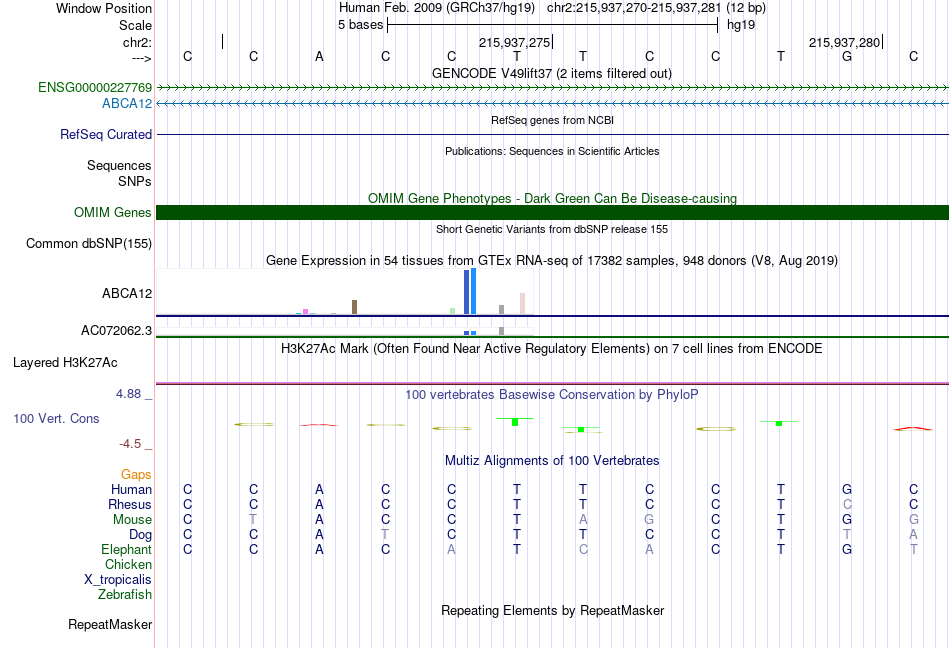The height and width of the screenshot is (648, 950).
Task: Select the Mouse species row label
Action: pyautogui.click(x=132, y=520)
